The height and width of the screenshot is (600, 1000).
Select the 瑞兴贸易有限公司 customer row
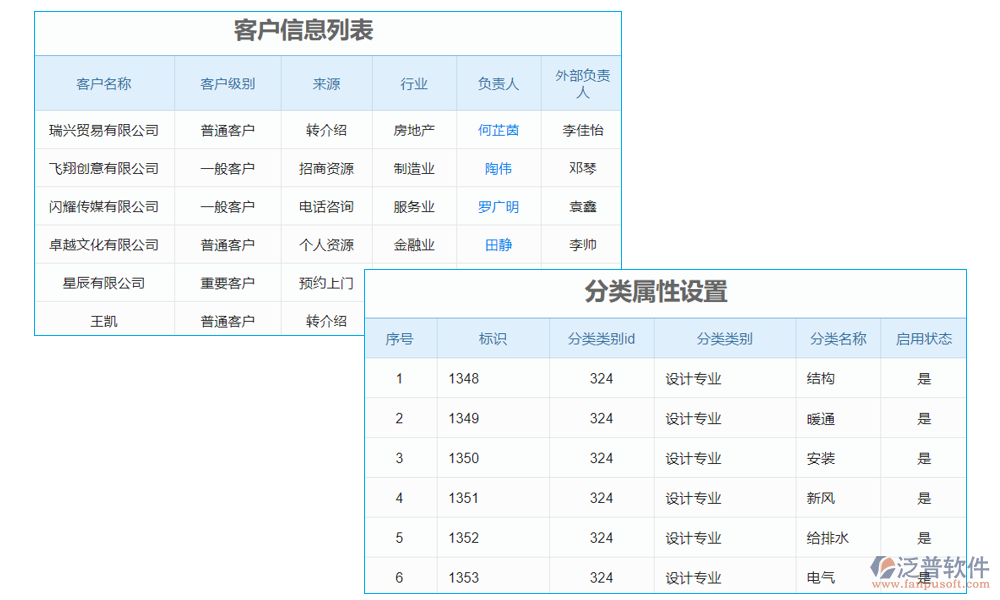click(x=105, y=130)
